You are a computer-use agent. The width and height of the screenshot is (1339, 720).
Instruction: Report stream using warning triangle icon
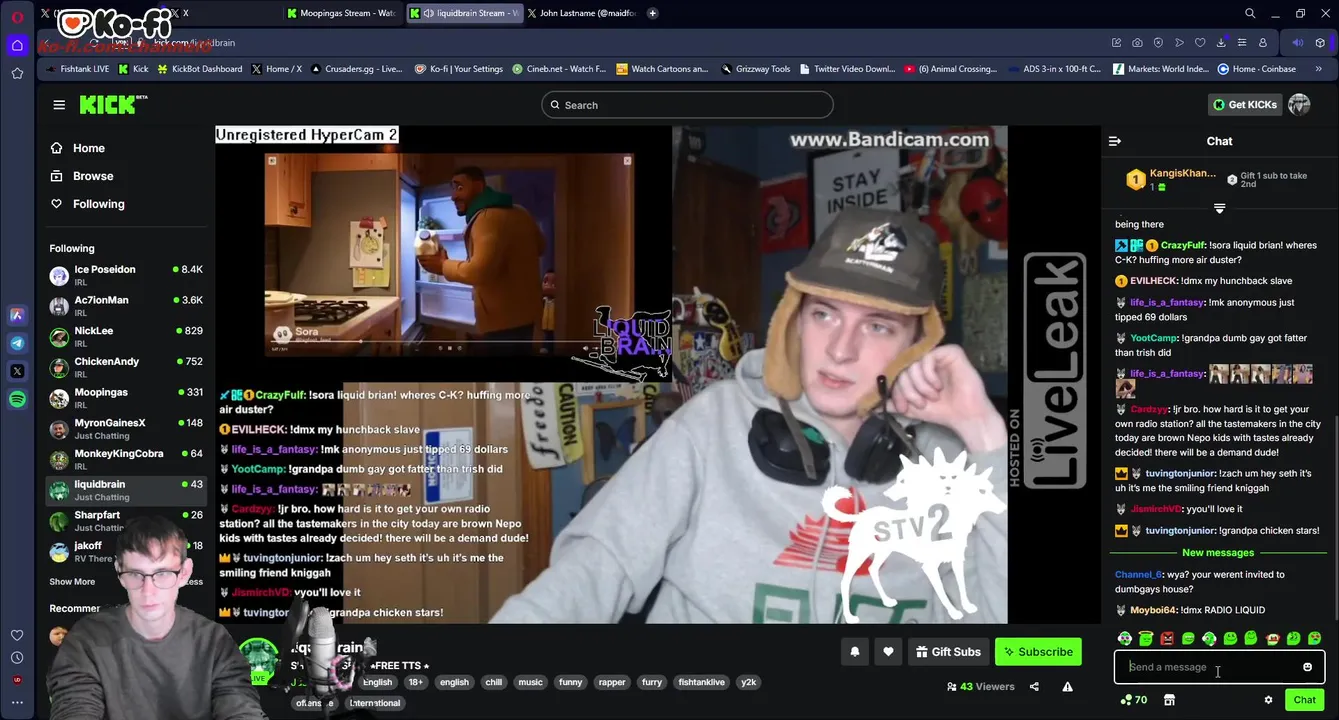(1067, 687)
